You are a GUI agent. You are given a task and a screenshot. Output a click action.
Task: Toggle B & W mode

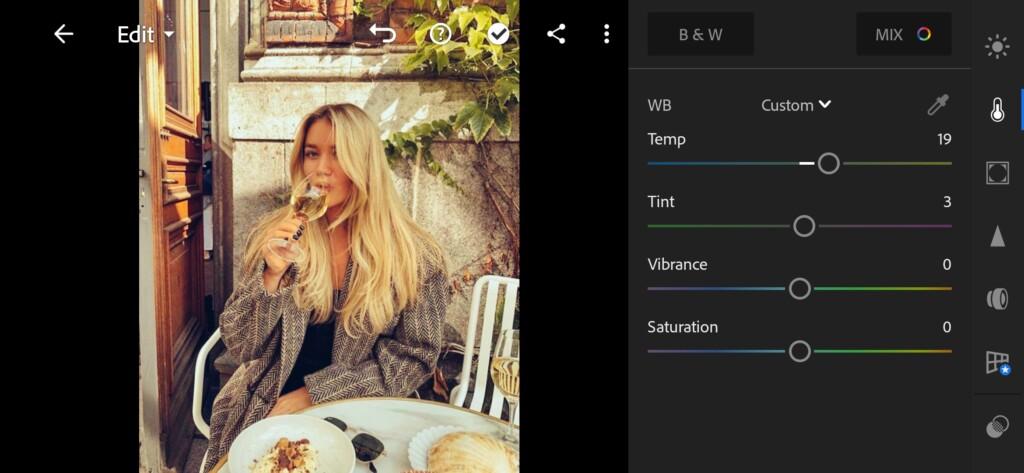tap(701, 34)
